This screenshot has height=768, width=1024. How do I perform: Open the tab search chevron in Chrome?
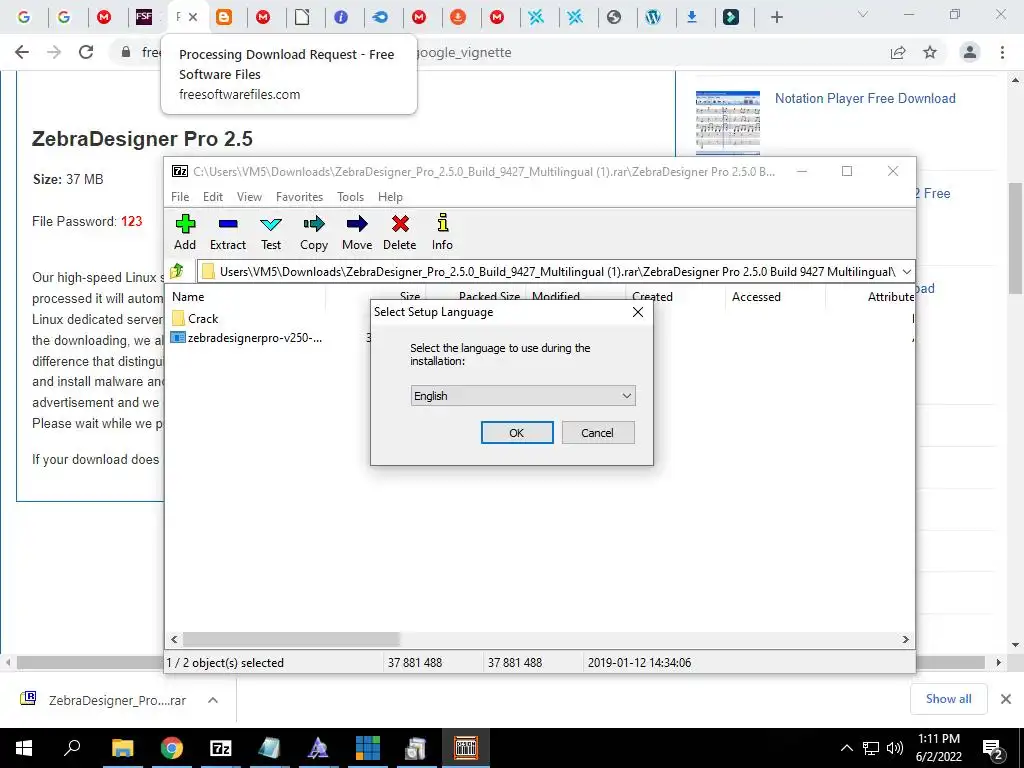(x=863, y=14)
